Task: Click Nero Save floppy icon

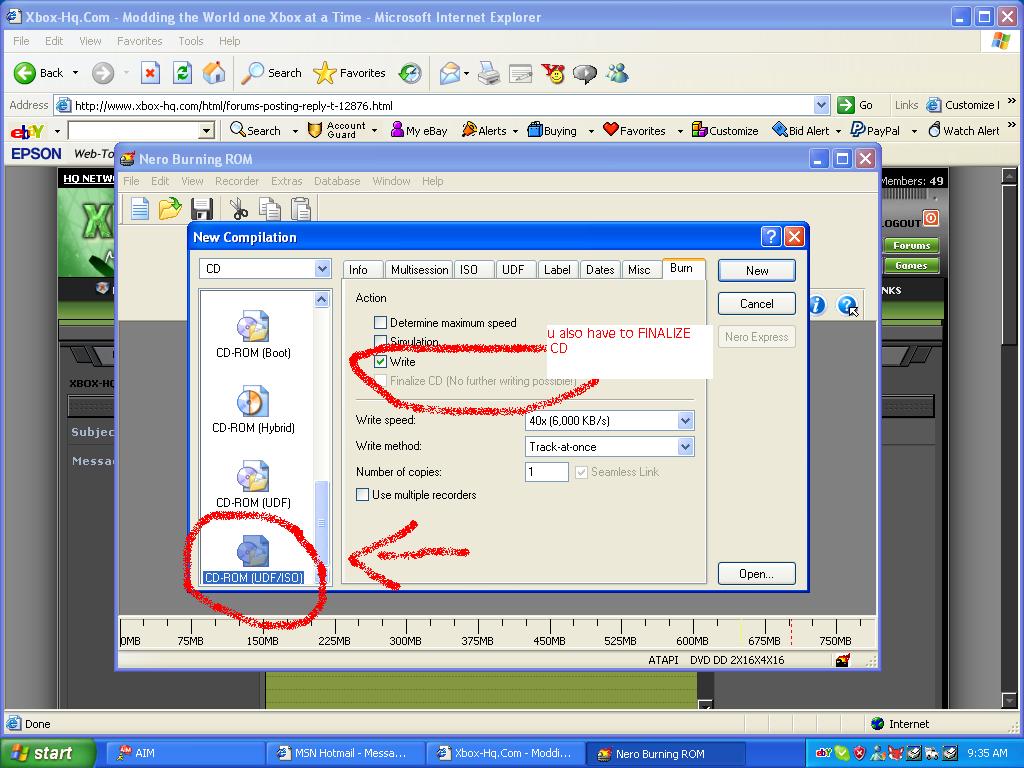Action: pos(202,209)
